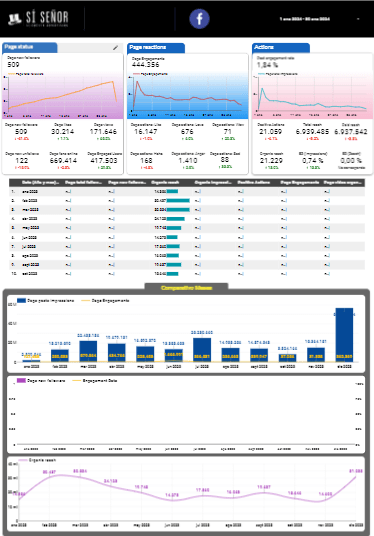Click the Facebook logo icon in header
The width and height of the screenshot is (374, 536).
coord(199,18)
